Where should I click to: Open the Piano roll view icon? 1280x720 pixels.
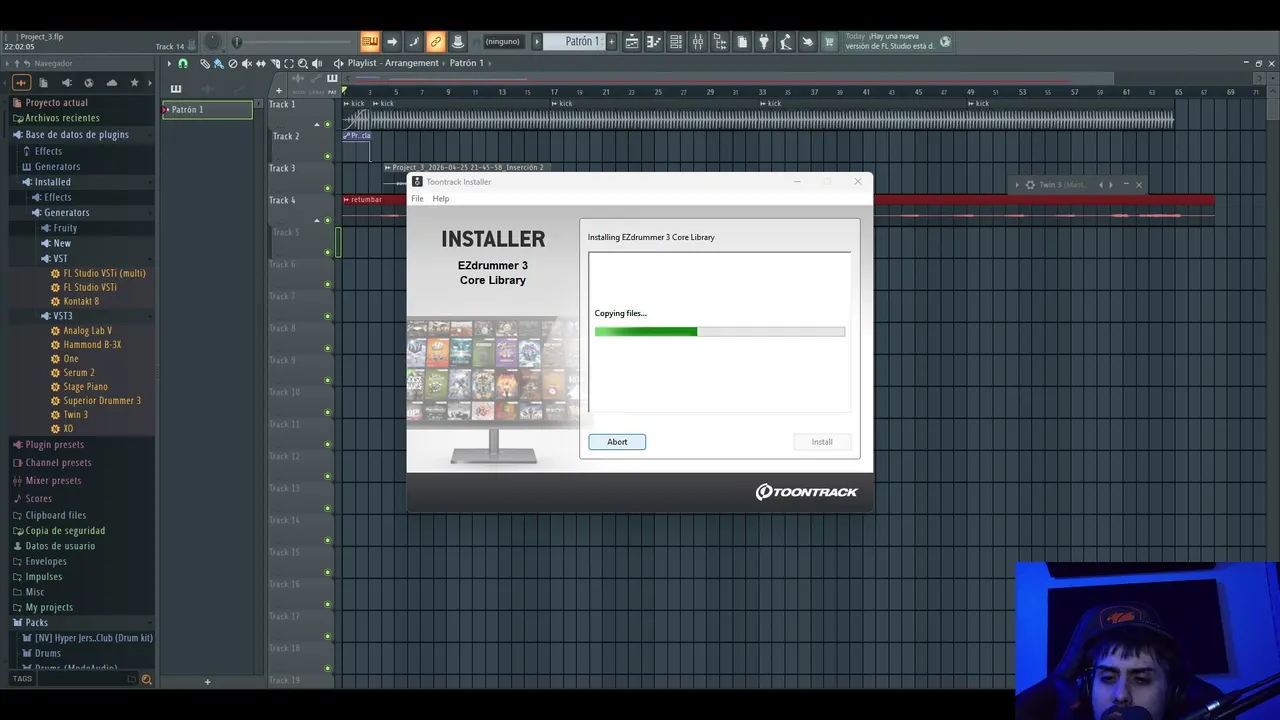click(x=653, y=42)
